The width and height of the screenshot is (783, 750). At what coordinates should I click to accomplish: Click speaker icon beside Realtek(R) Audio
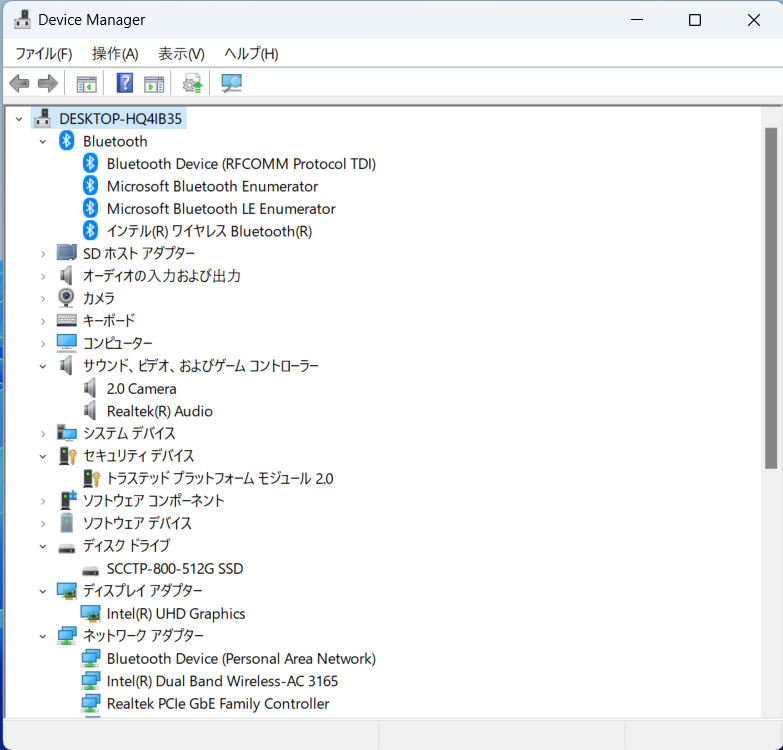click(90, 410)
